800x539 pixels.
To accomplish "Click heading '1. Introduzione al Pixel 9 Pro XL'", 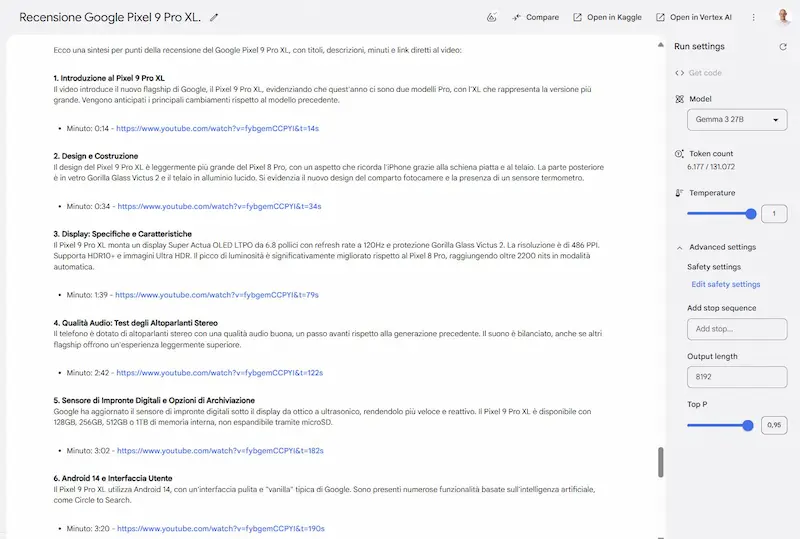I will point(109,78).
